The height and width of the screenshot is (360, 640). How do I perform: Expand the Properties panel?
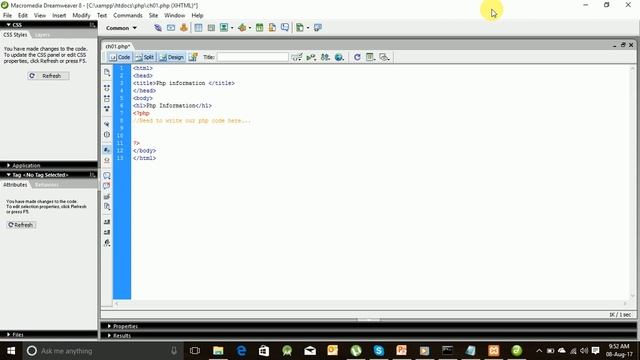109,326
